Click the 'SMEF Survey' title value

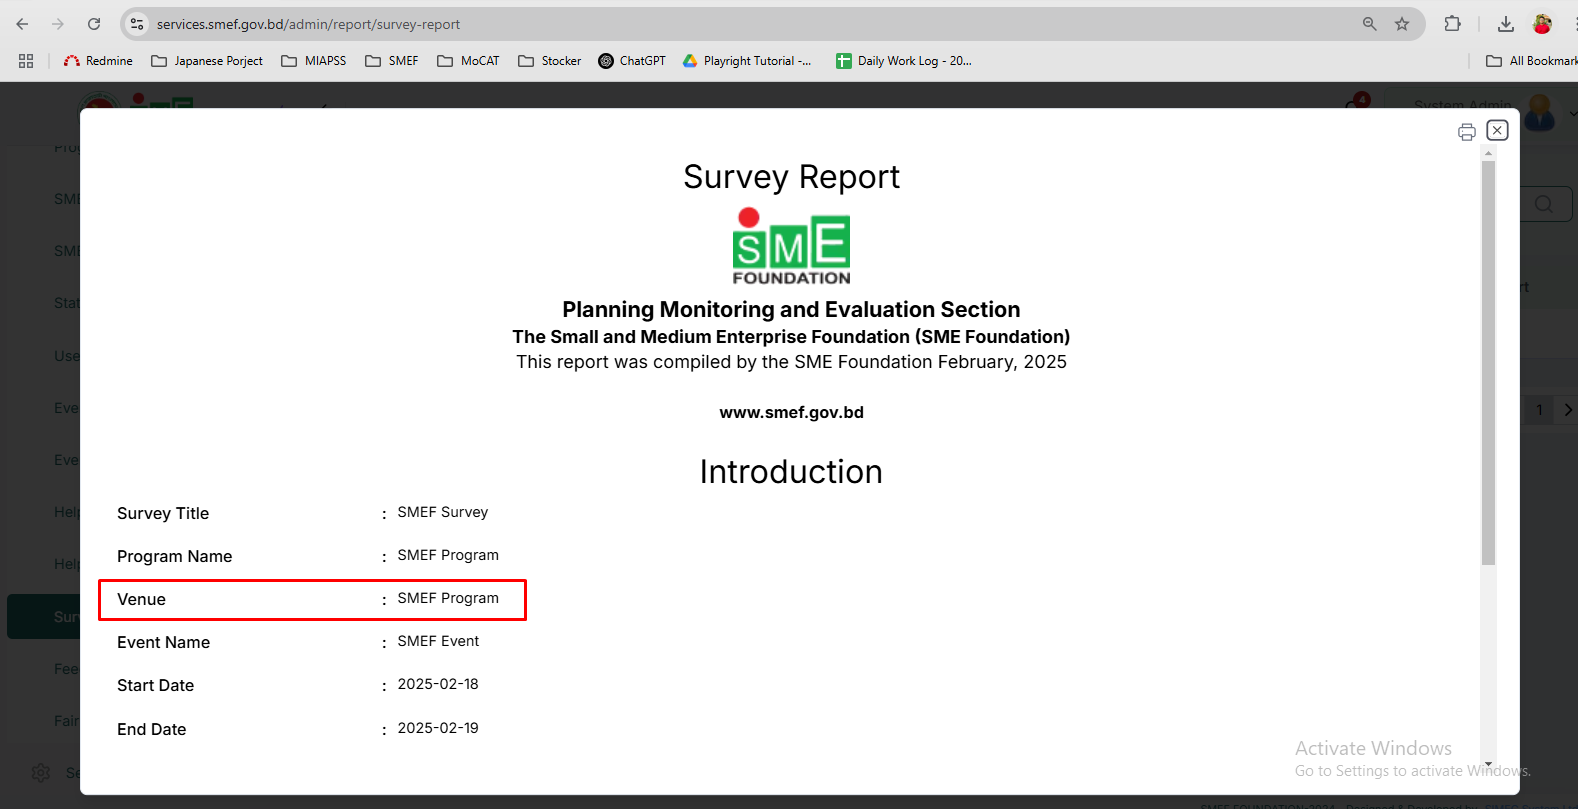point(443,512)
